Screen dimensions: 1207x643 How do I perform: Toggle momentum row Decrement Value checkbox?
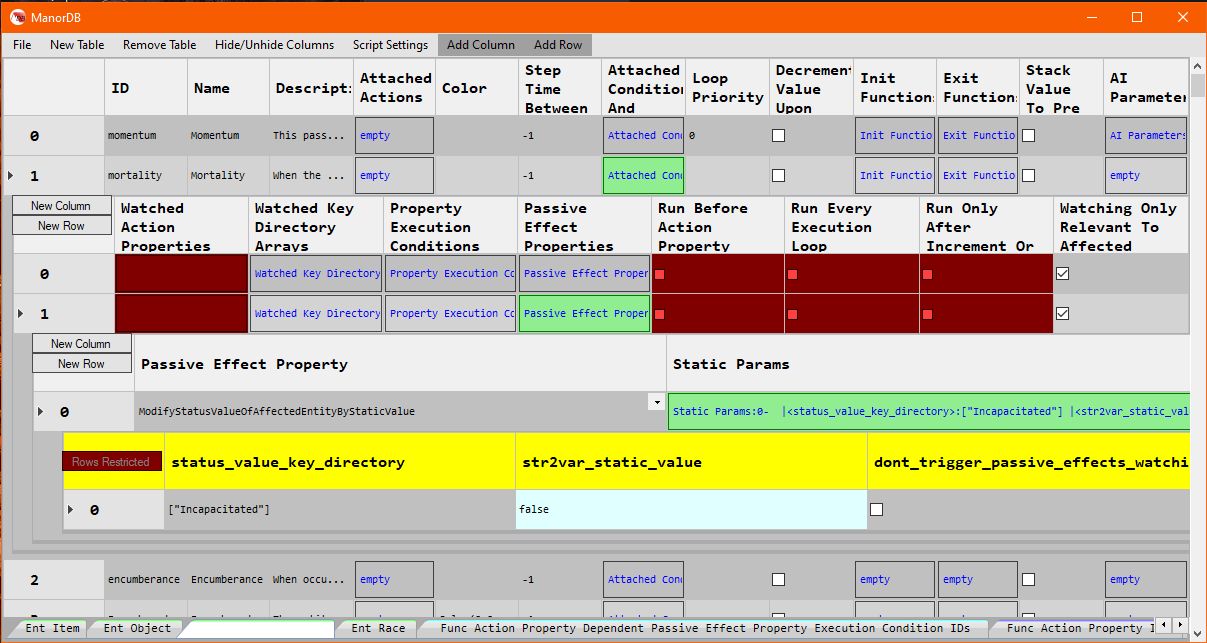778,135
